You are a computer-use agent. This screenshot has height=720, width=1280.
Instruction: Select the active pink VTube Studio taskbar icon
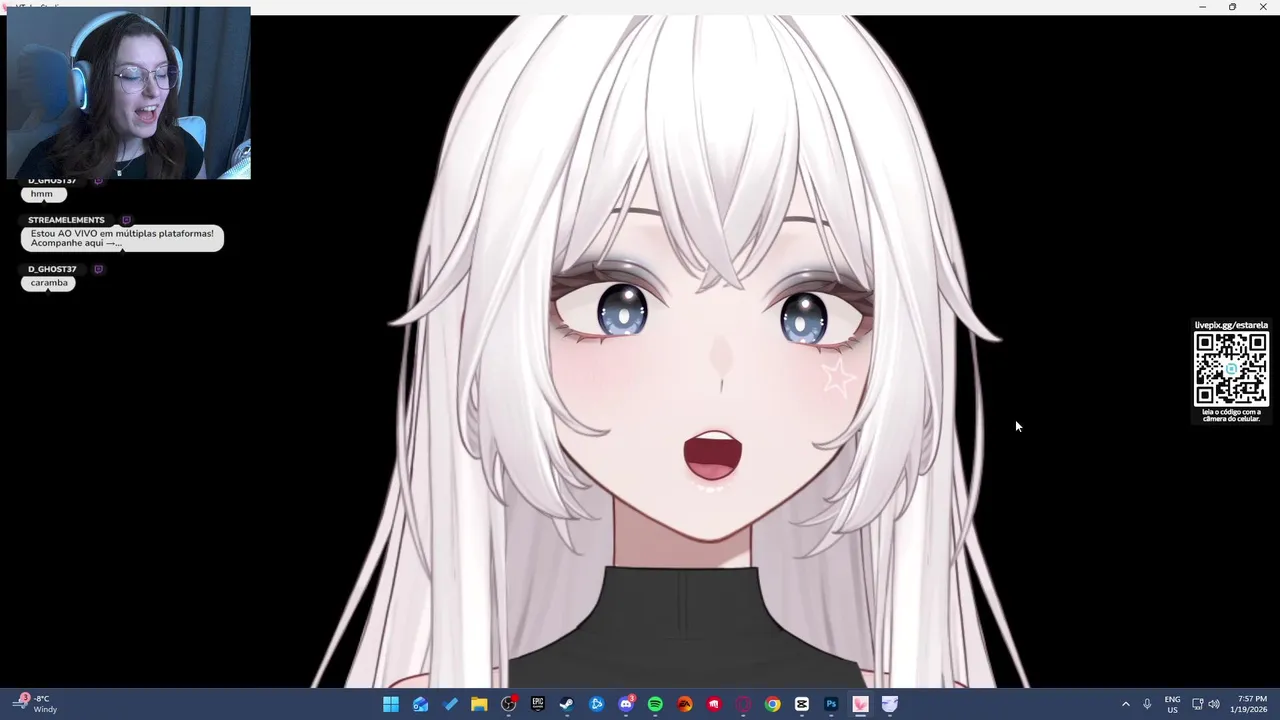(x=860, y=704)
